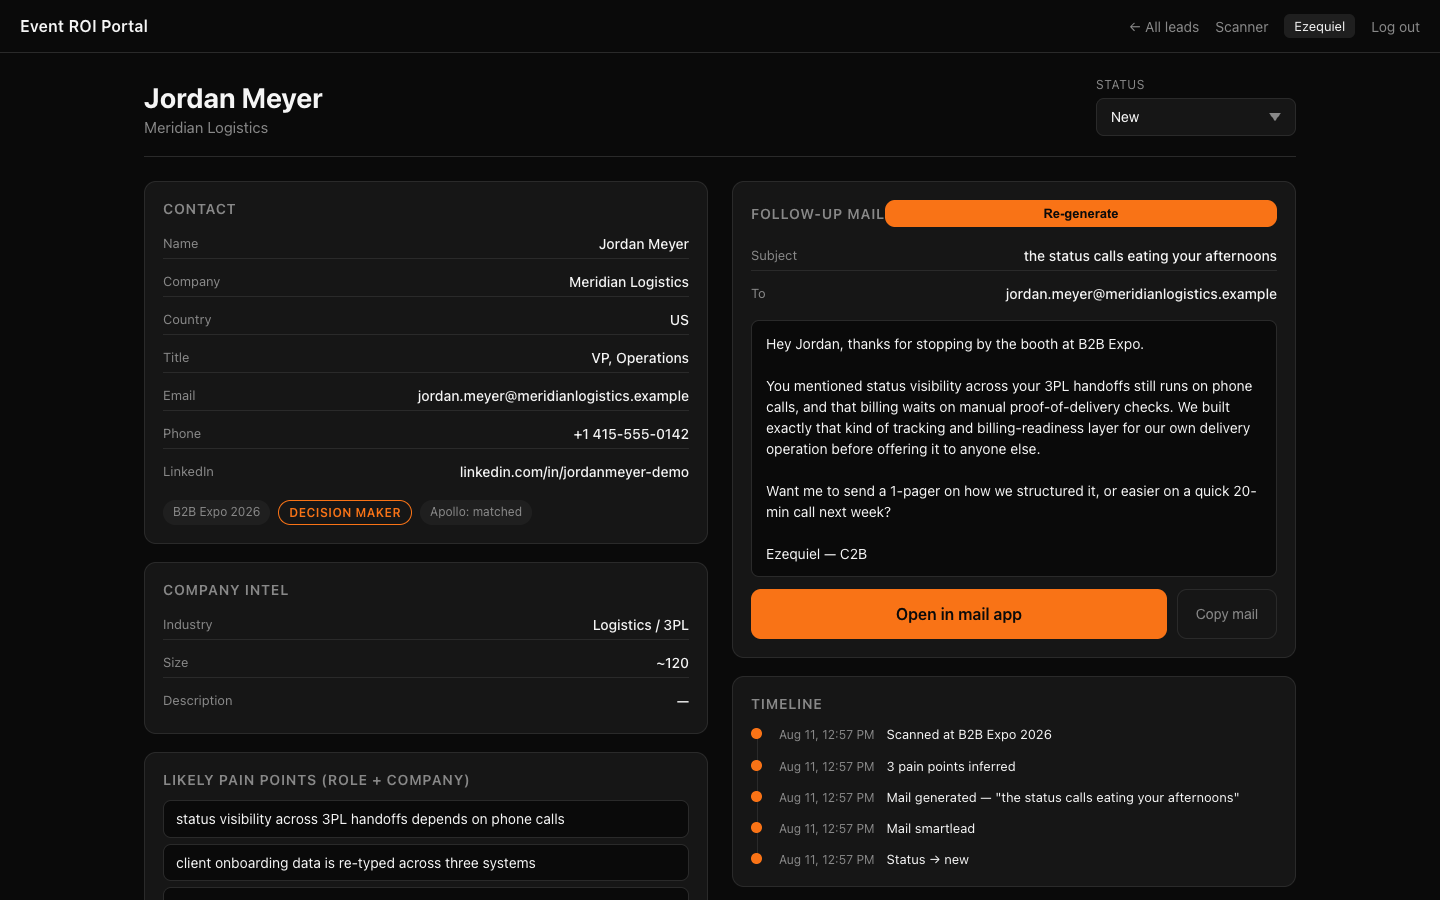Click the email value in Contact card
The height and width of the screenshot is (900, 1440).
553,396
